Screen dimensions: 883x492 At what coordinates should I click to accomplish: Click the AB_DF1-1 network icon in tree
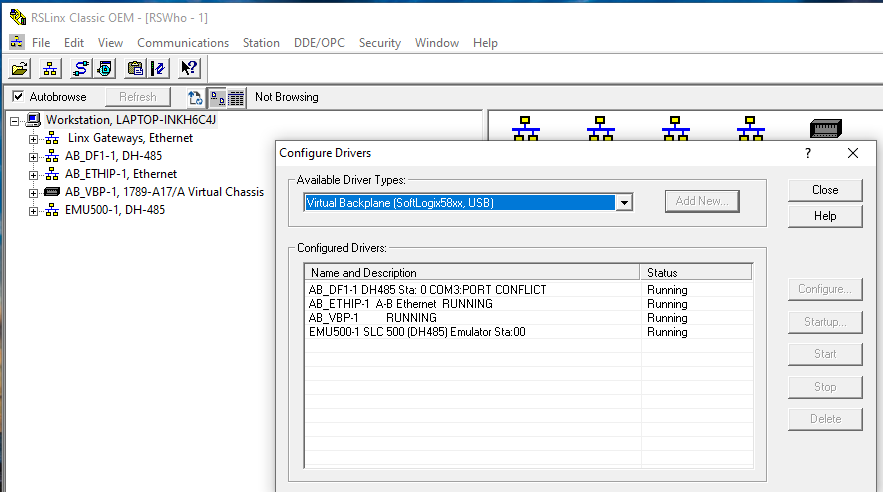pos(52,156)
